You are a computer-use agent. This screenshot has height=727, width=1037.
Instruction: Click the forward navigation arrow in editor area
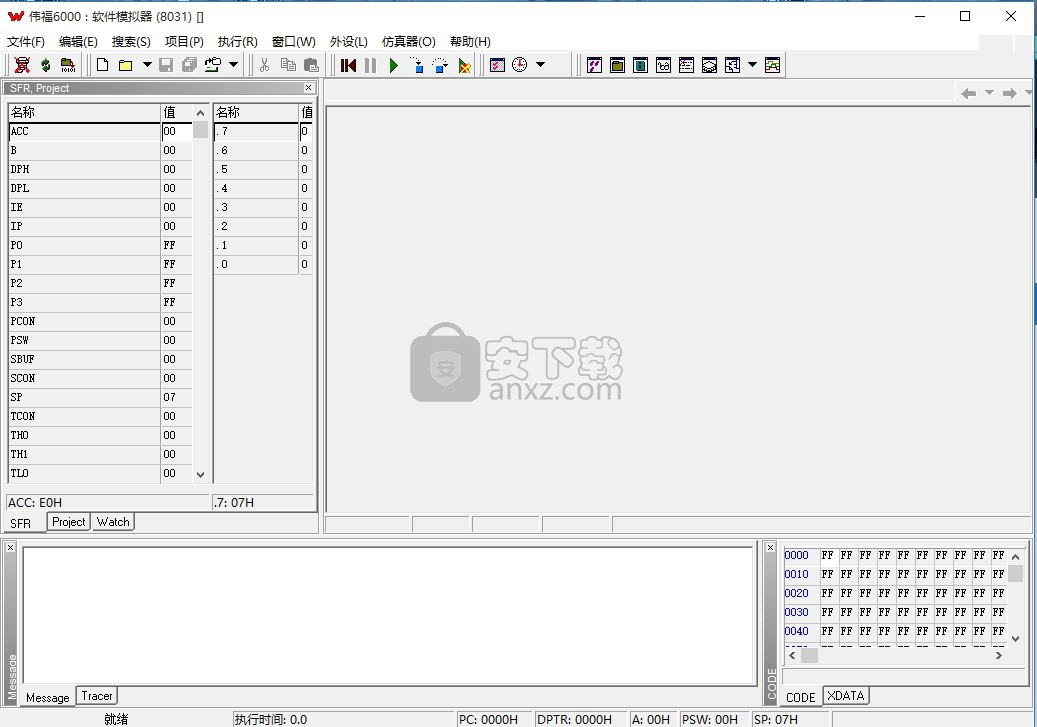coord(1009,93)
